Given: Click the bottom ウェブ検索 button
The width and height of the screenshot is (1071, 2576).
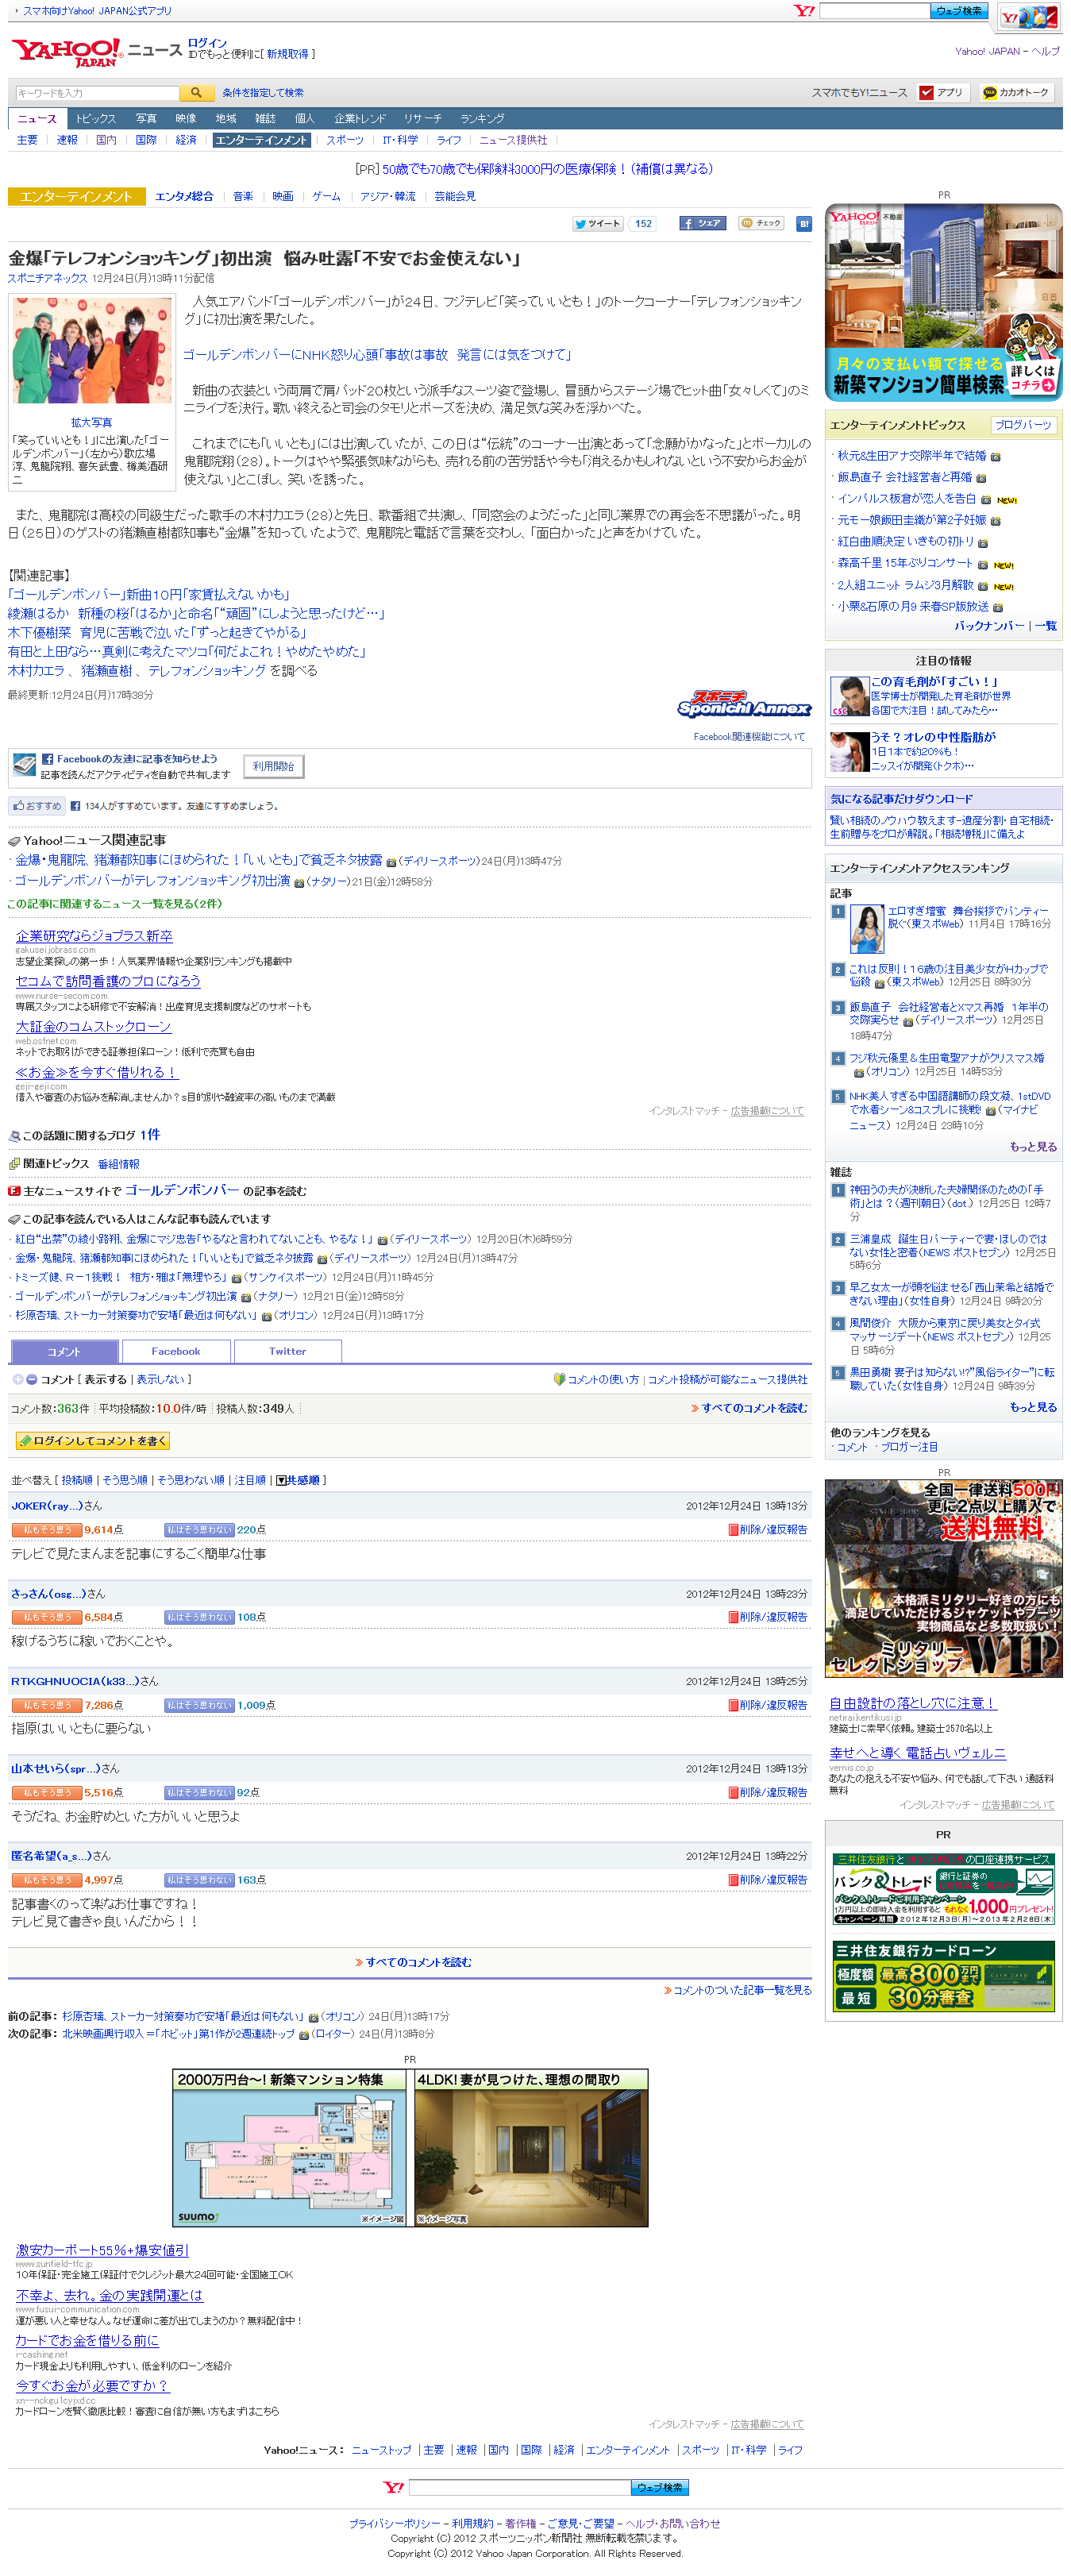Looking at the screenshot, I should (x=660, y=2487).
